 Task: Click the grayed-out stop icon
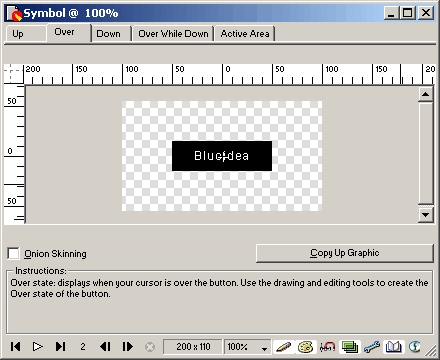(x=150, y=347)
